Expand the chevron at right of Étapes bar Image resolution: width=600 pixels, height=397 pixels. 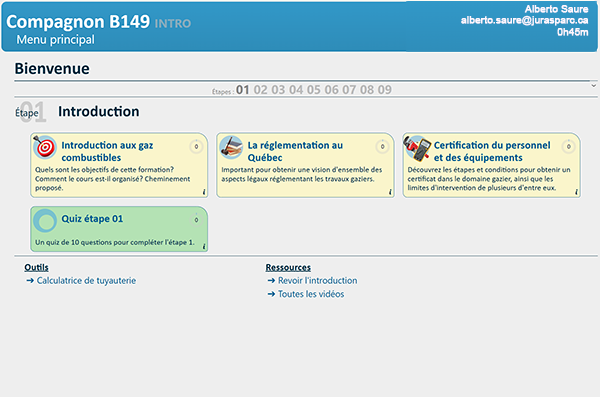(x=593, y=86)
